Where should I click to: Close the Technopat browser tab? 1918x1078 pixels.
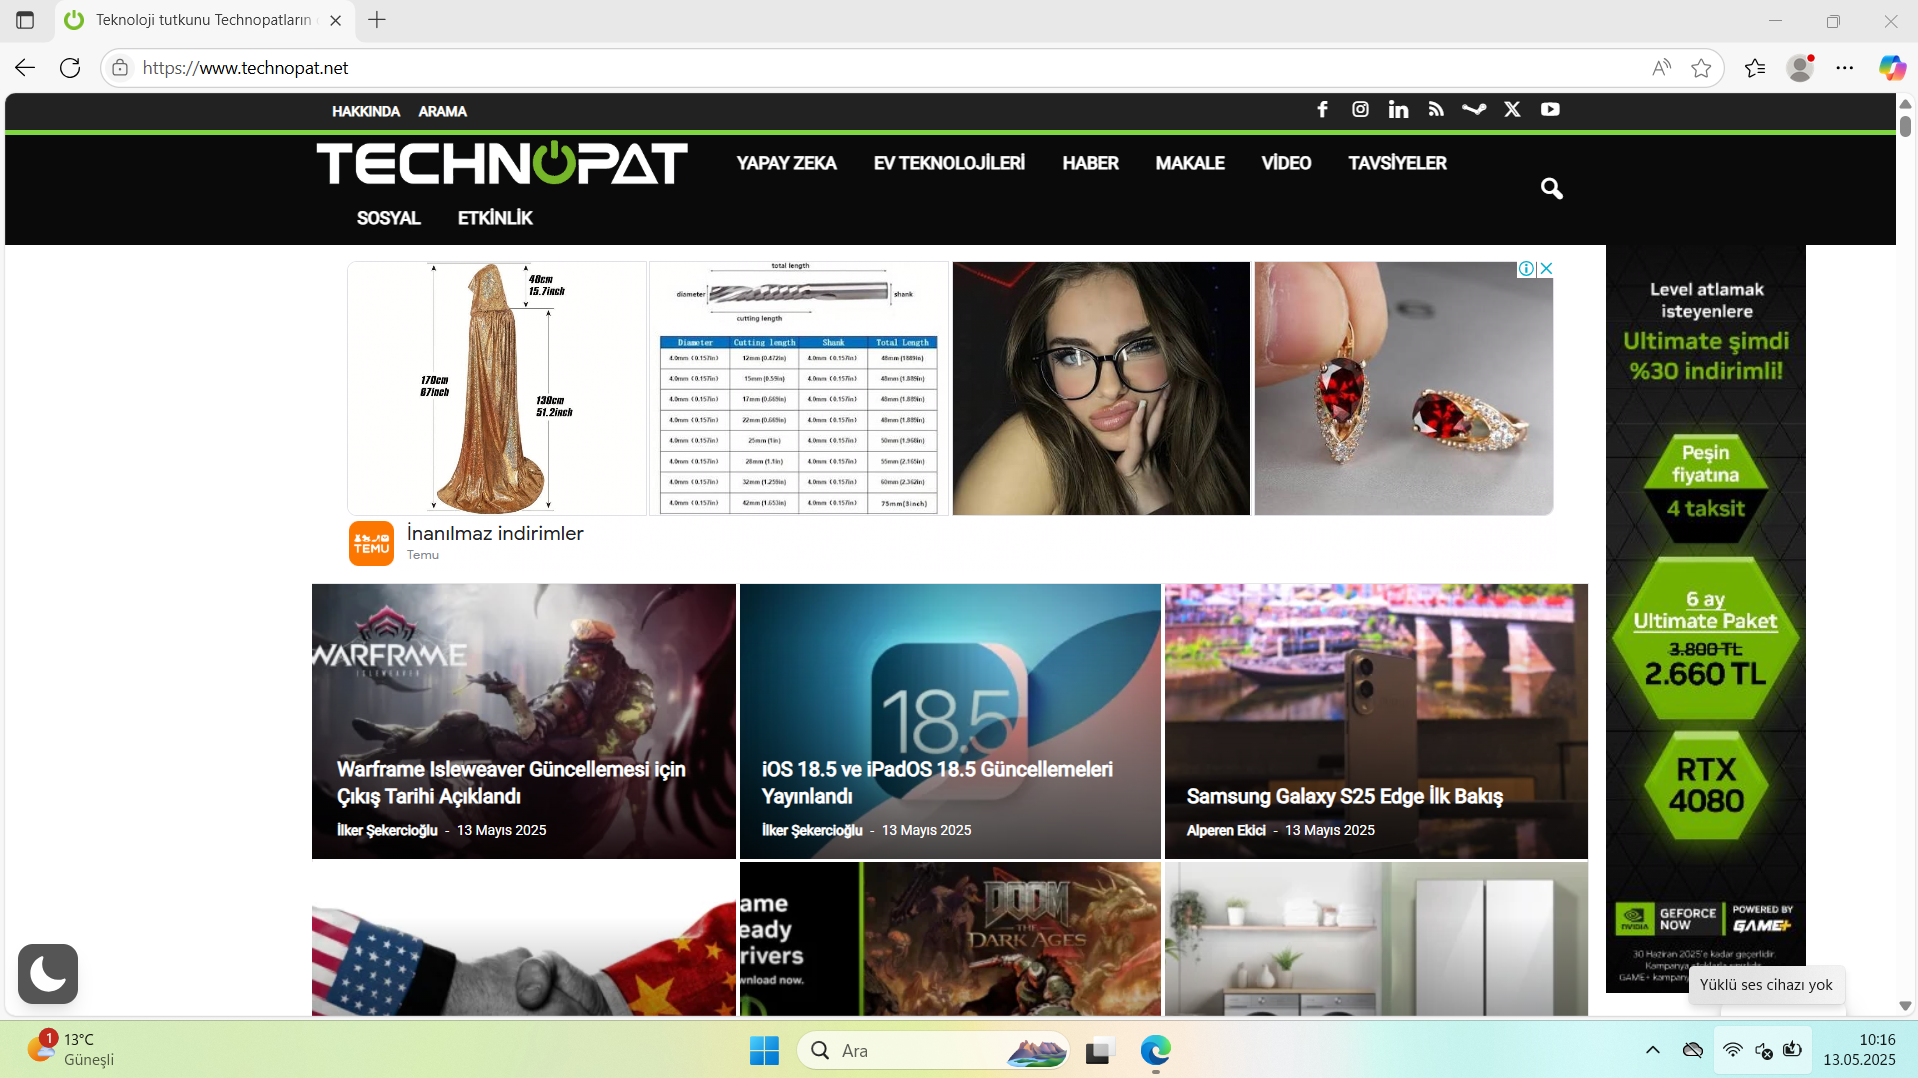[336, 20]
